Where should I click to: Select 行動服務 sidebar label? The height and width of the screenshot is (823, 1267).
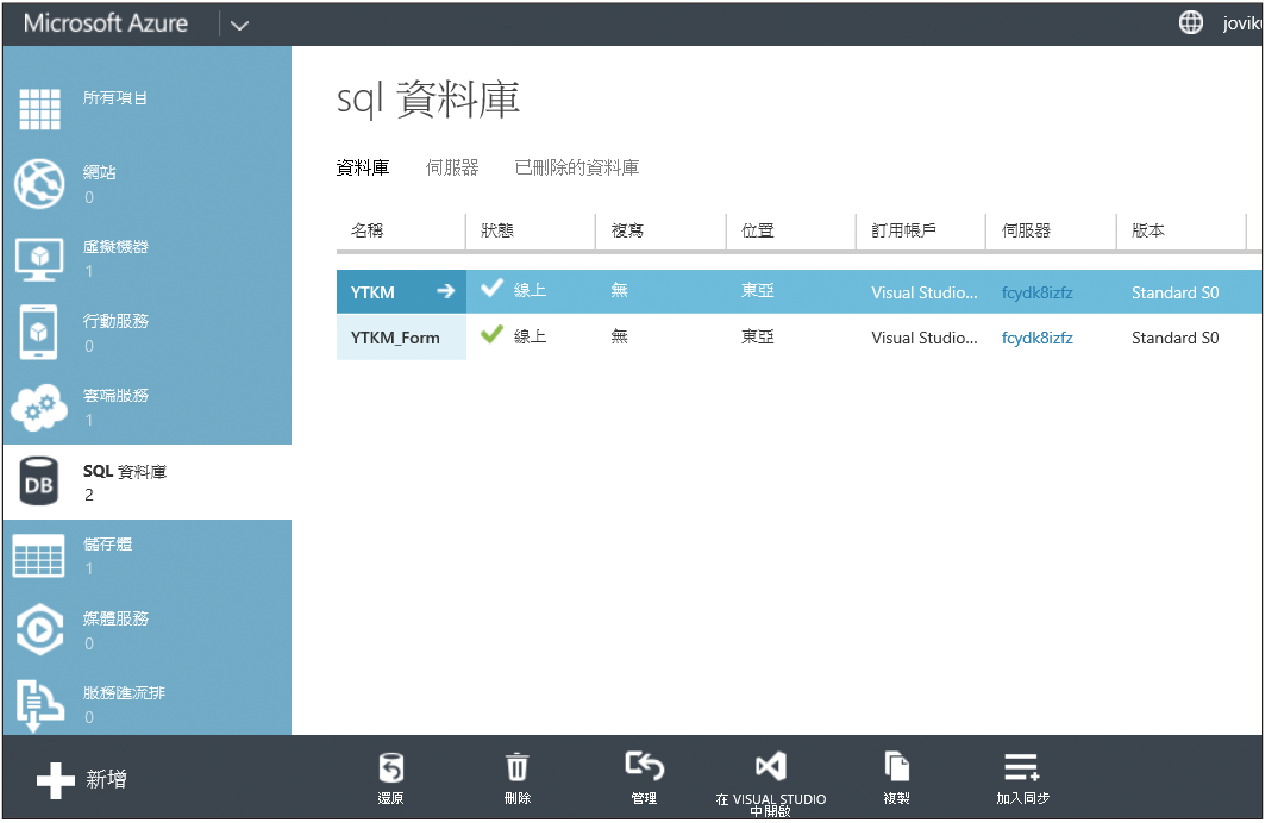click(x=116, y=321)
